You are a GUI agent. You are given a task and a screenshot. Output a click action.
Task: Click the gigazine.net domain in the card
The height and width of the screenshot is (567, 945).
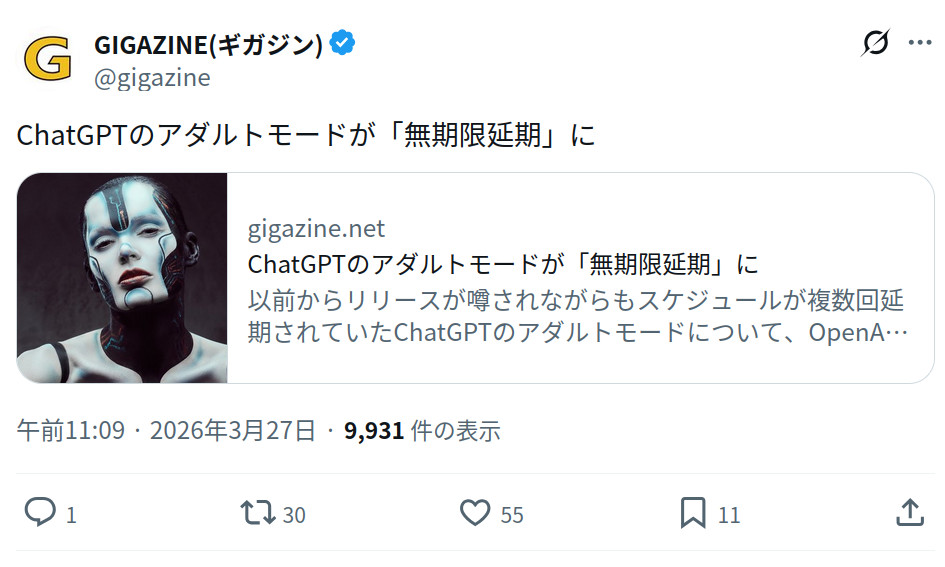pos(316,229)
